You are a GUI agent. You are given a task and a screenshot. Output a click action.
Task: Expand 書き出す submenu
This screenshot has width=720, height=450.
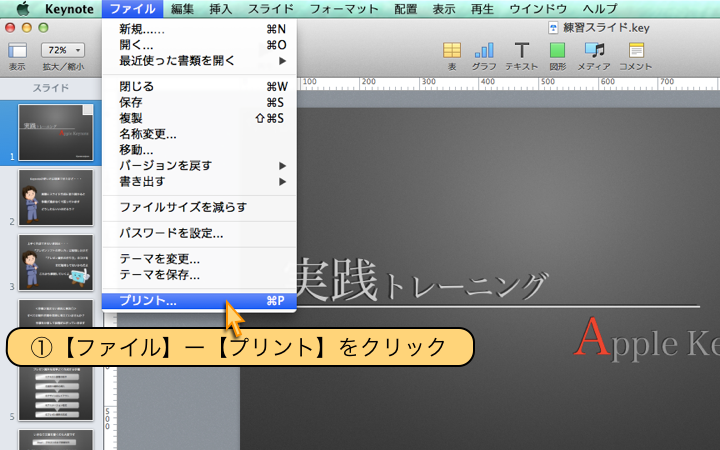199,181
